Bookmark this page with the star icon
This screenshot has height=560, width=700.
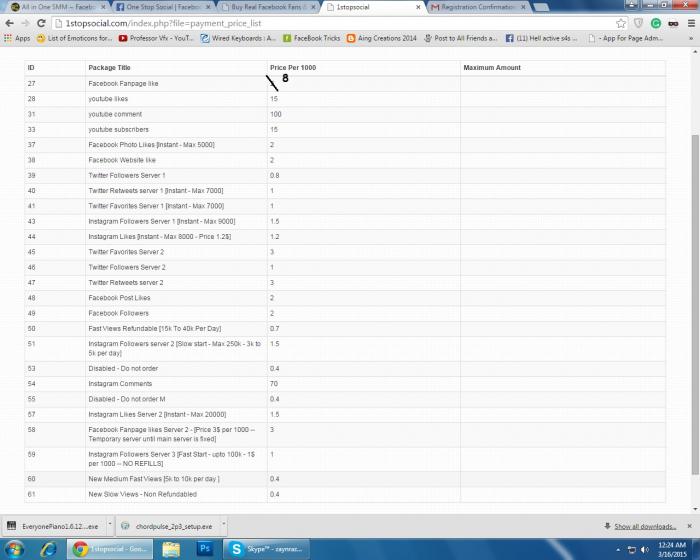pyautogui.click(x=621, y=23)
